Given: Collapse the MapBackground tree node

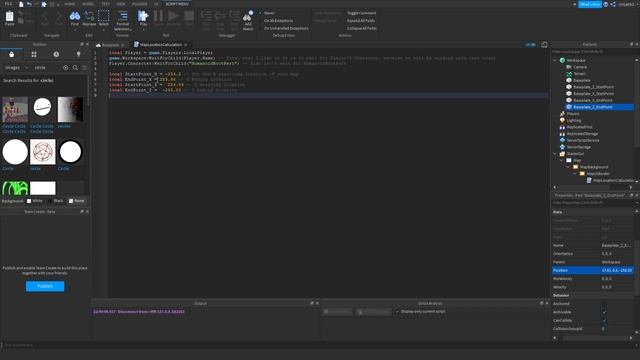Looking at the screenshot, I should pos(568,167).
